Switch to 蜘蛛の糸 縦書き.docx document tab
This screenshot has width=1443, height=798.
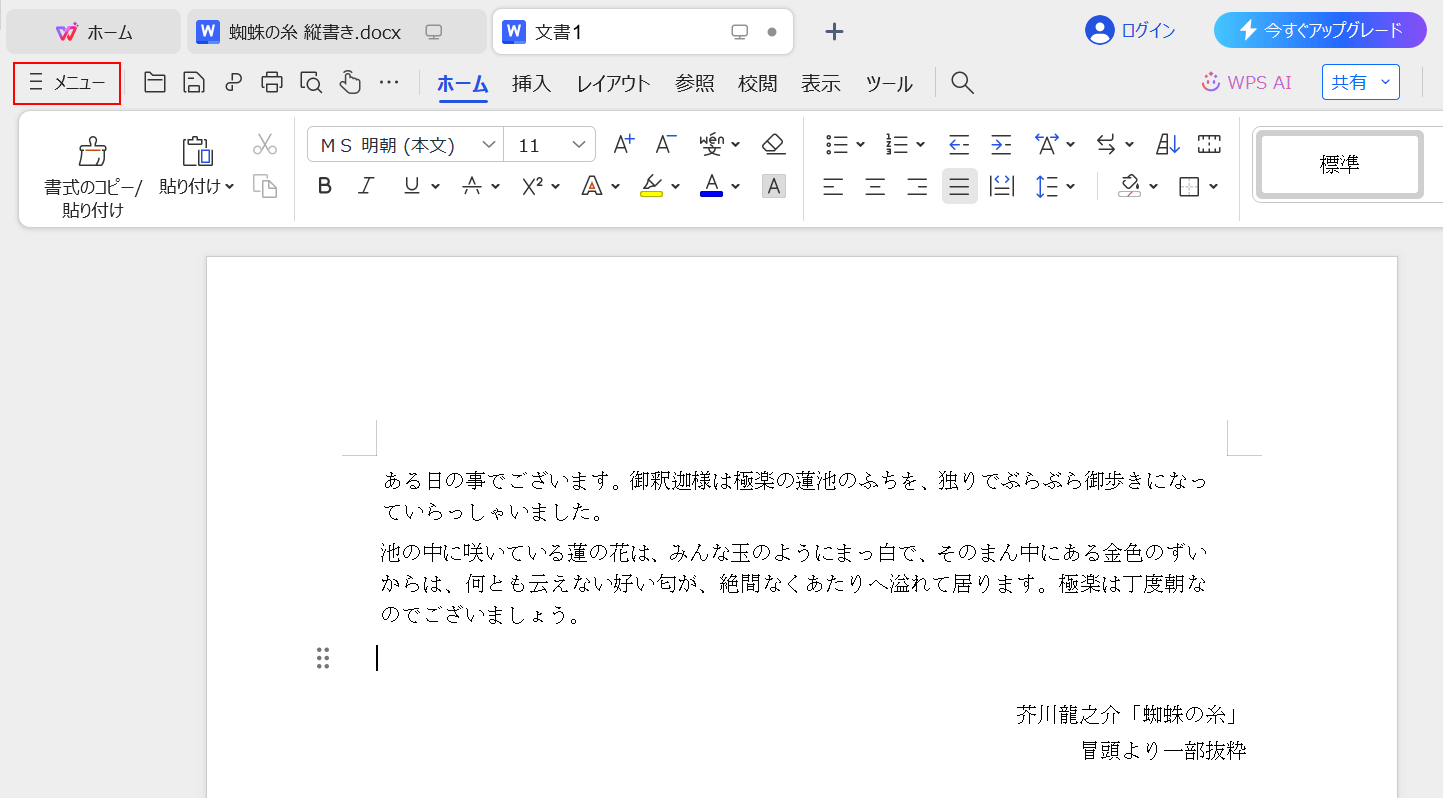336,32
